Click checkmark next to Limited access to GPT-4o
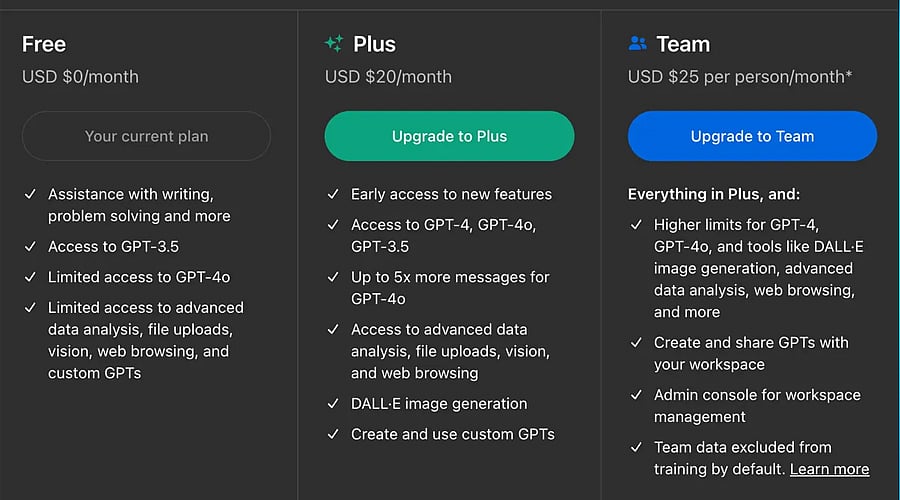 [30, 277]
